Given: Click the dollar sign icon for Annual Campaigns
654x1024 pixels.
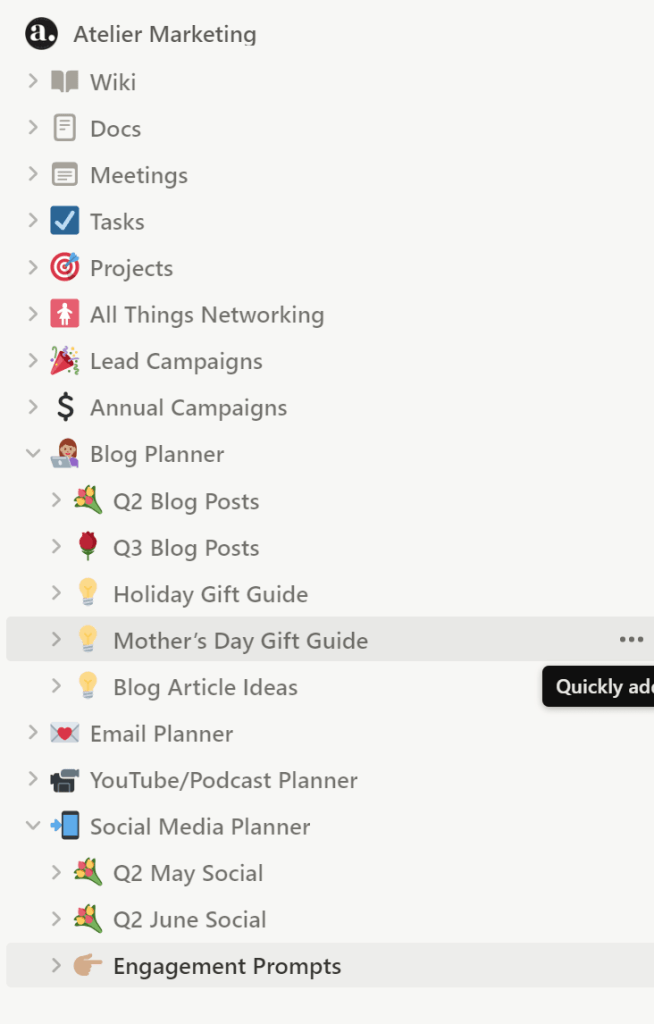Looking at the screenshot, I should click(63, 407).
